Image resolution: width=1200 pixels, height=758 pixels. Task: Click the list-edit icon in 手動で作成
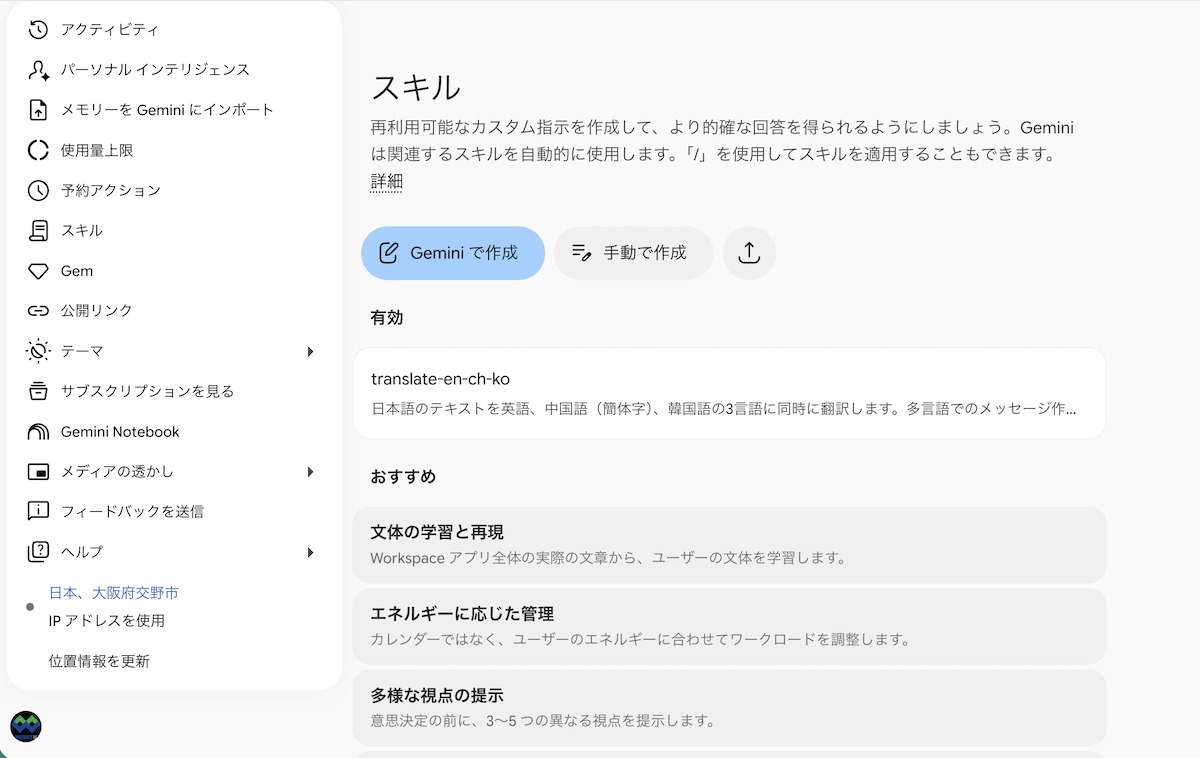point(582,253)
